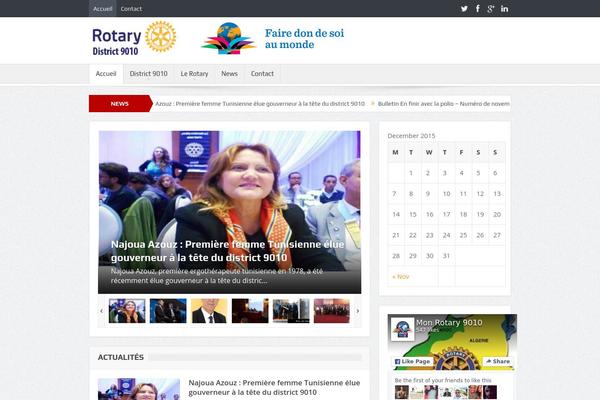Click December 2015 calendar title
600x400 pixels.
point(411,136)
